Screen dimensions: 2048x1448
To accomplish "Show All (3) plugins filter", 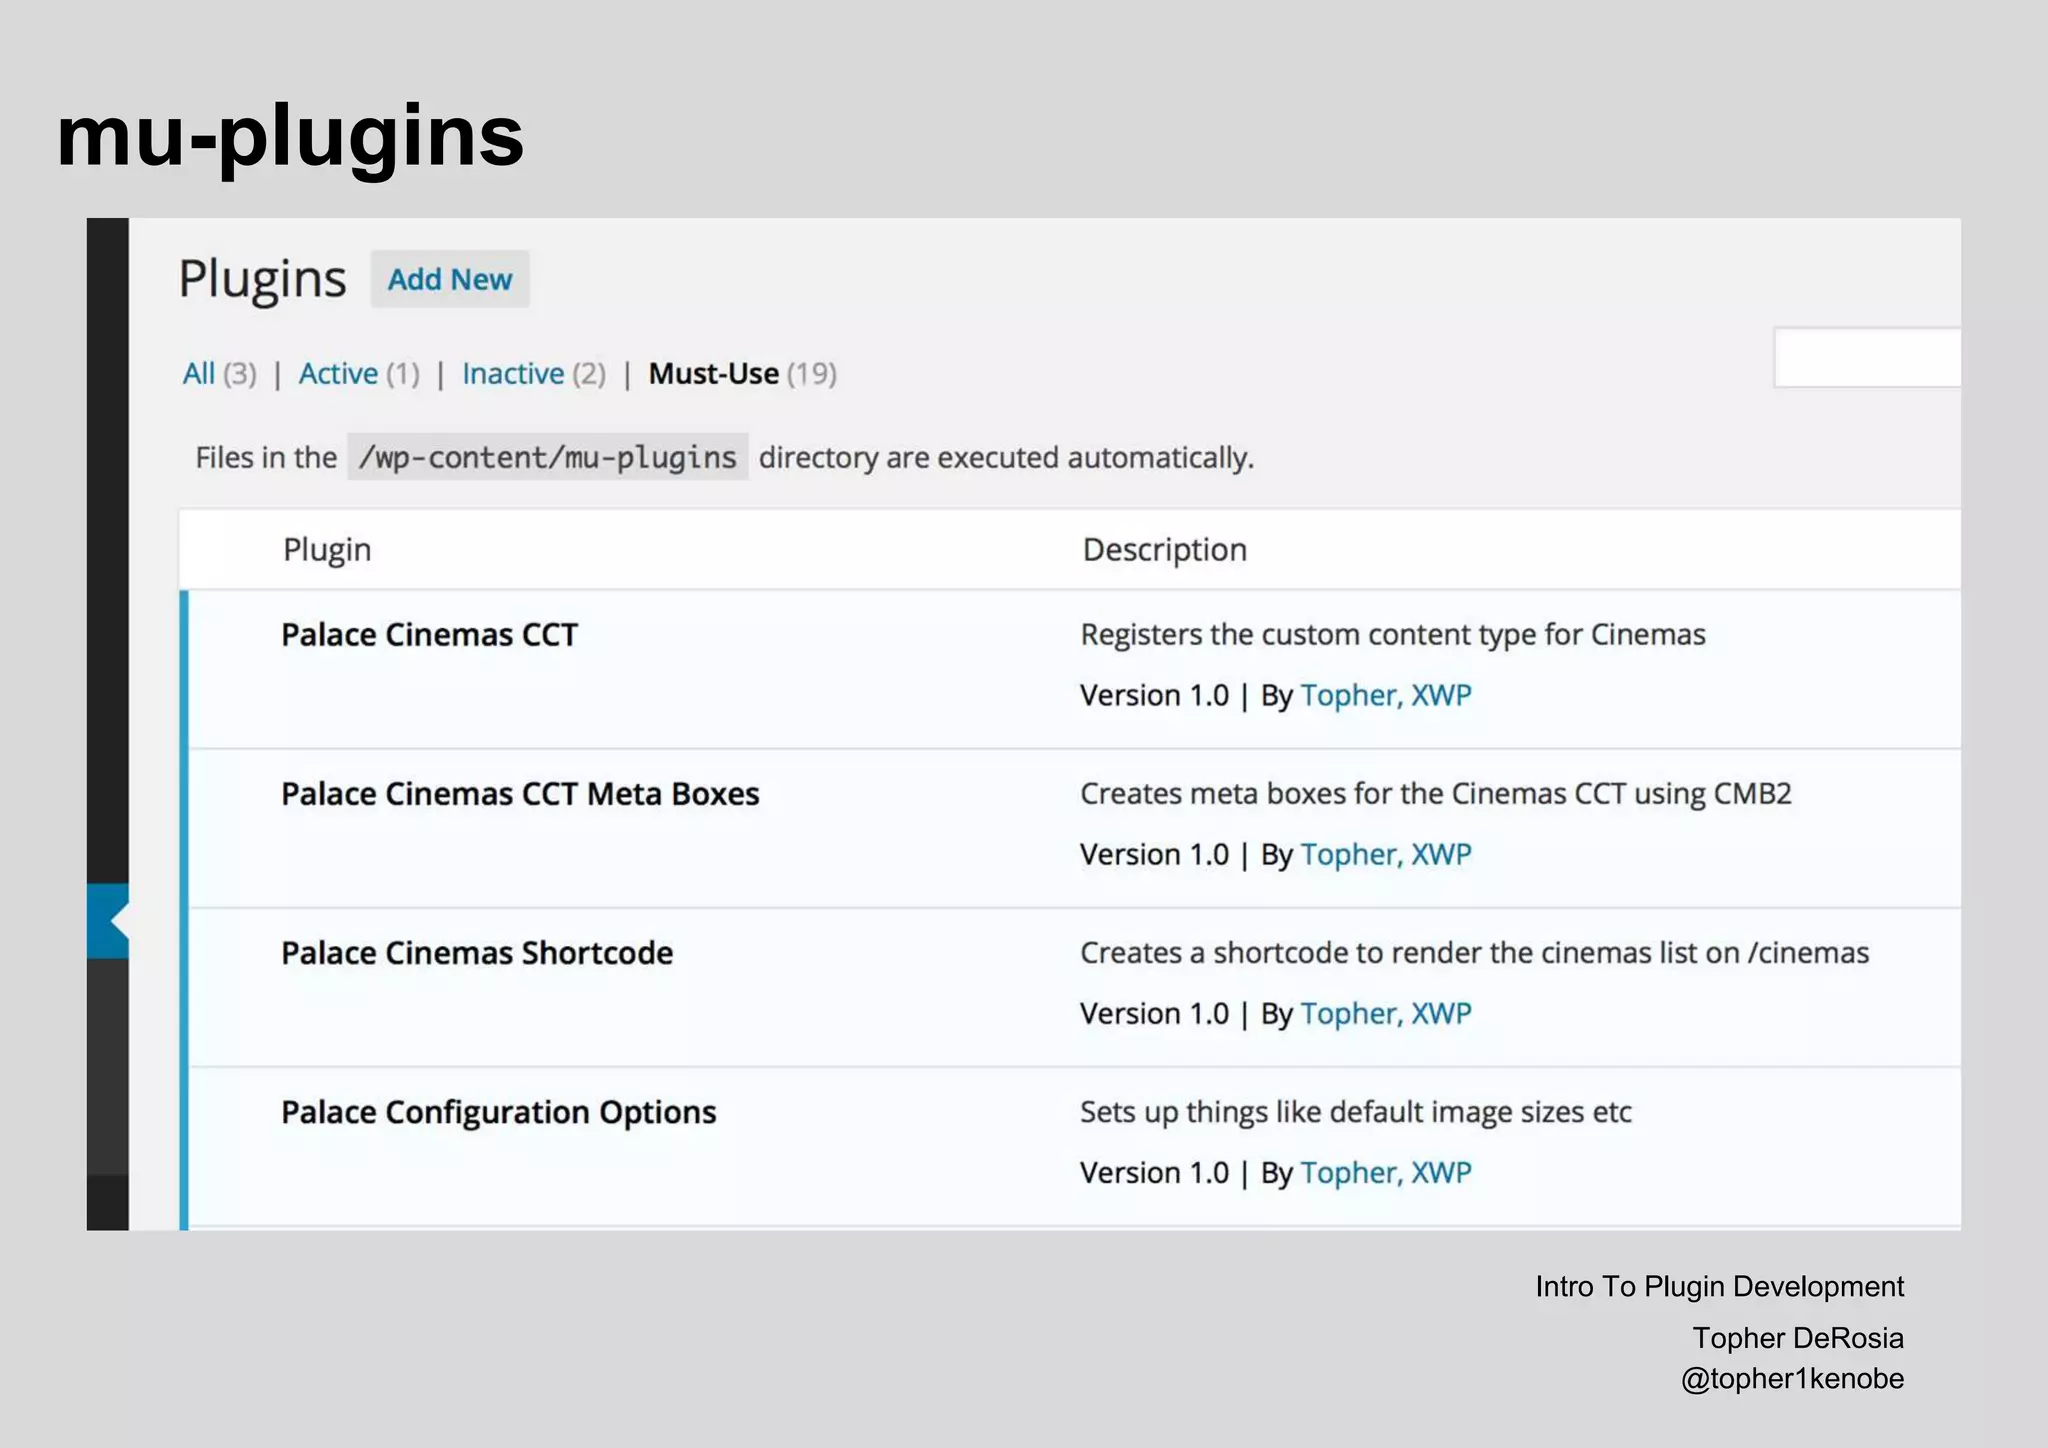I will coord(219,374).
